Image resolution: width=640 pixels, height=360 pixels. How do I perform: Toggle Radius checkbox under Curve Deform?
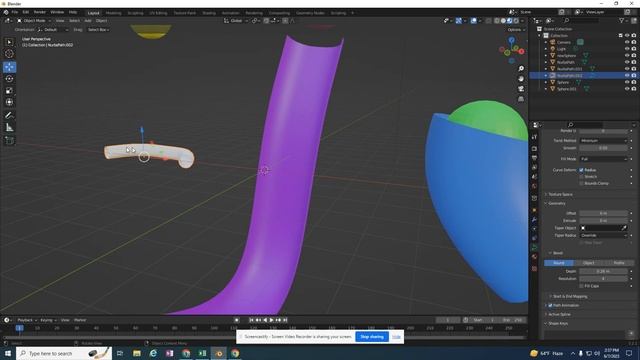pyautogui.click(x=581, y=170)
